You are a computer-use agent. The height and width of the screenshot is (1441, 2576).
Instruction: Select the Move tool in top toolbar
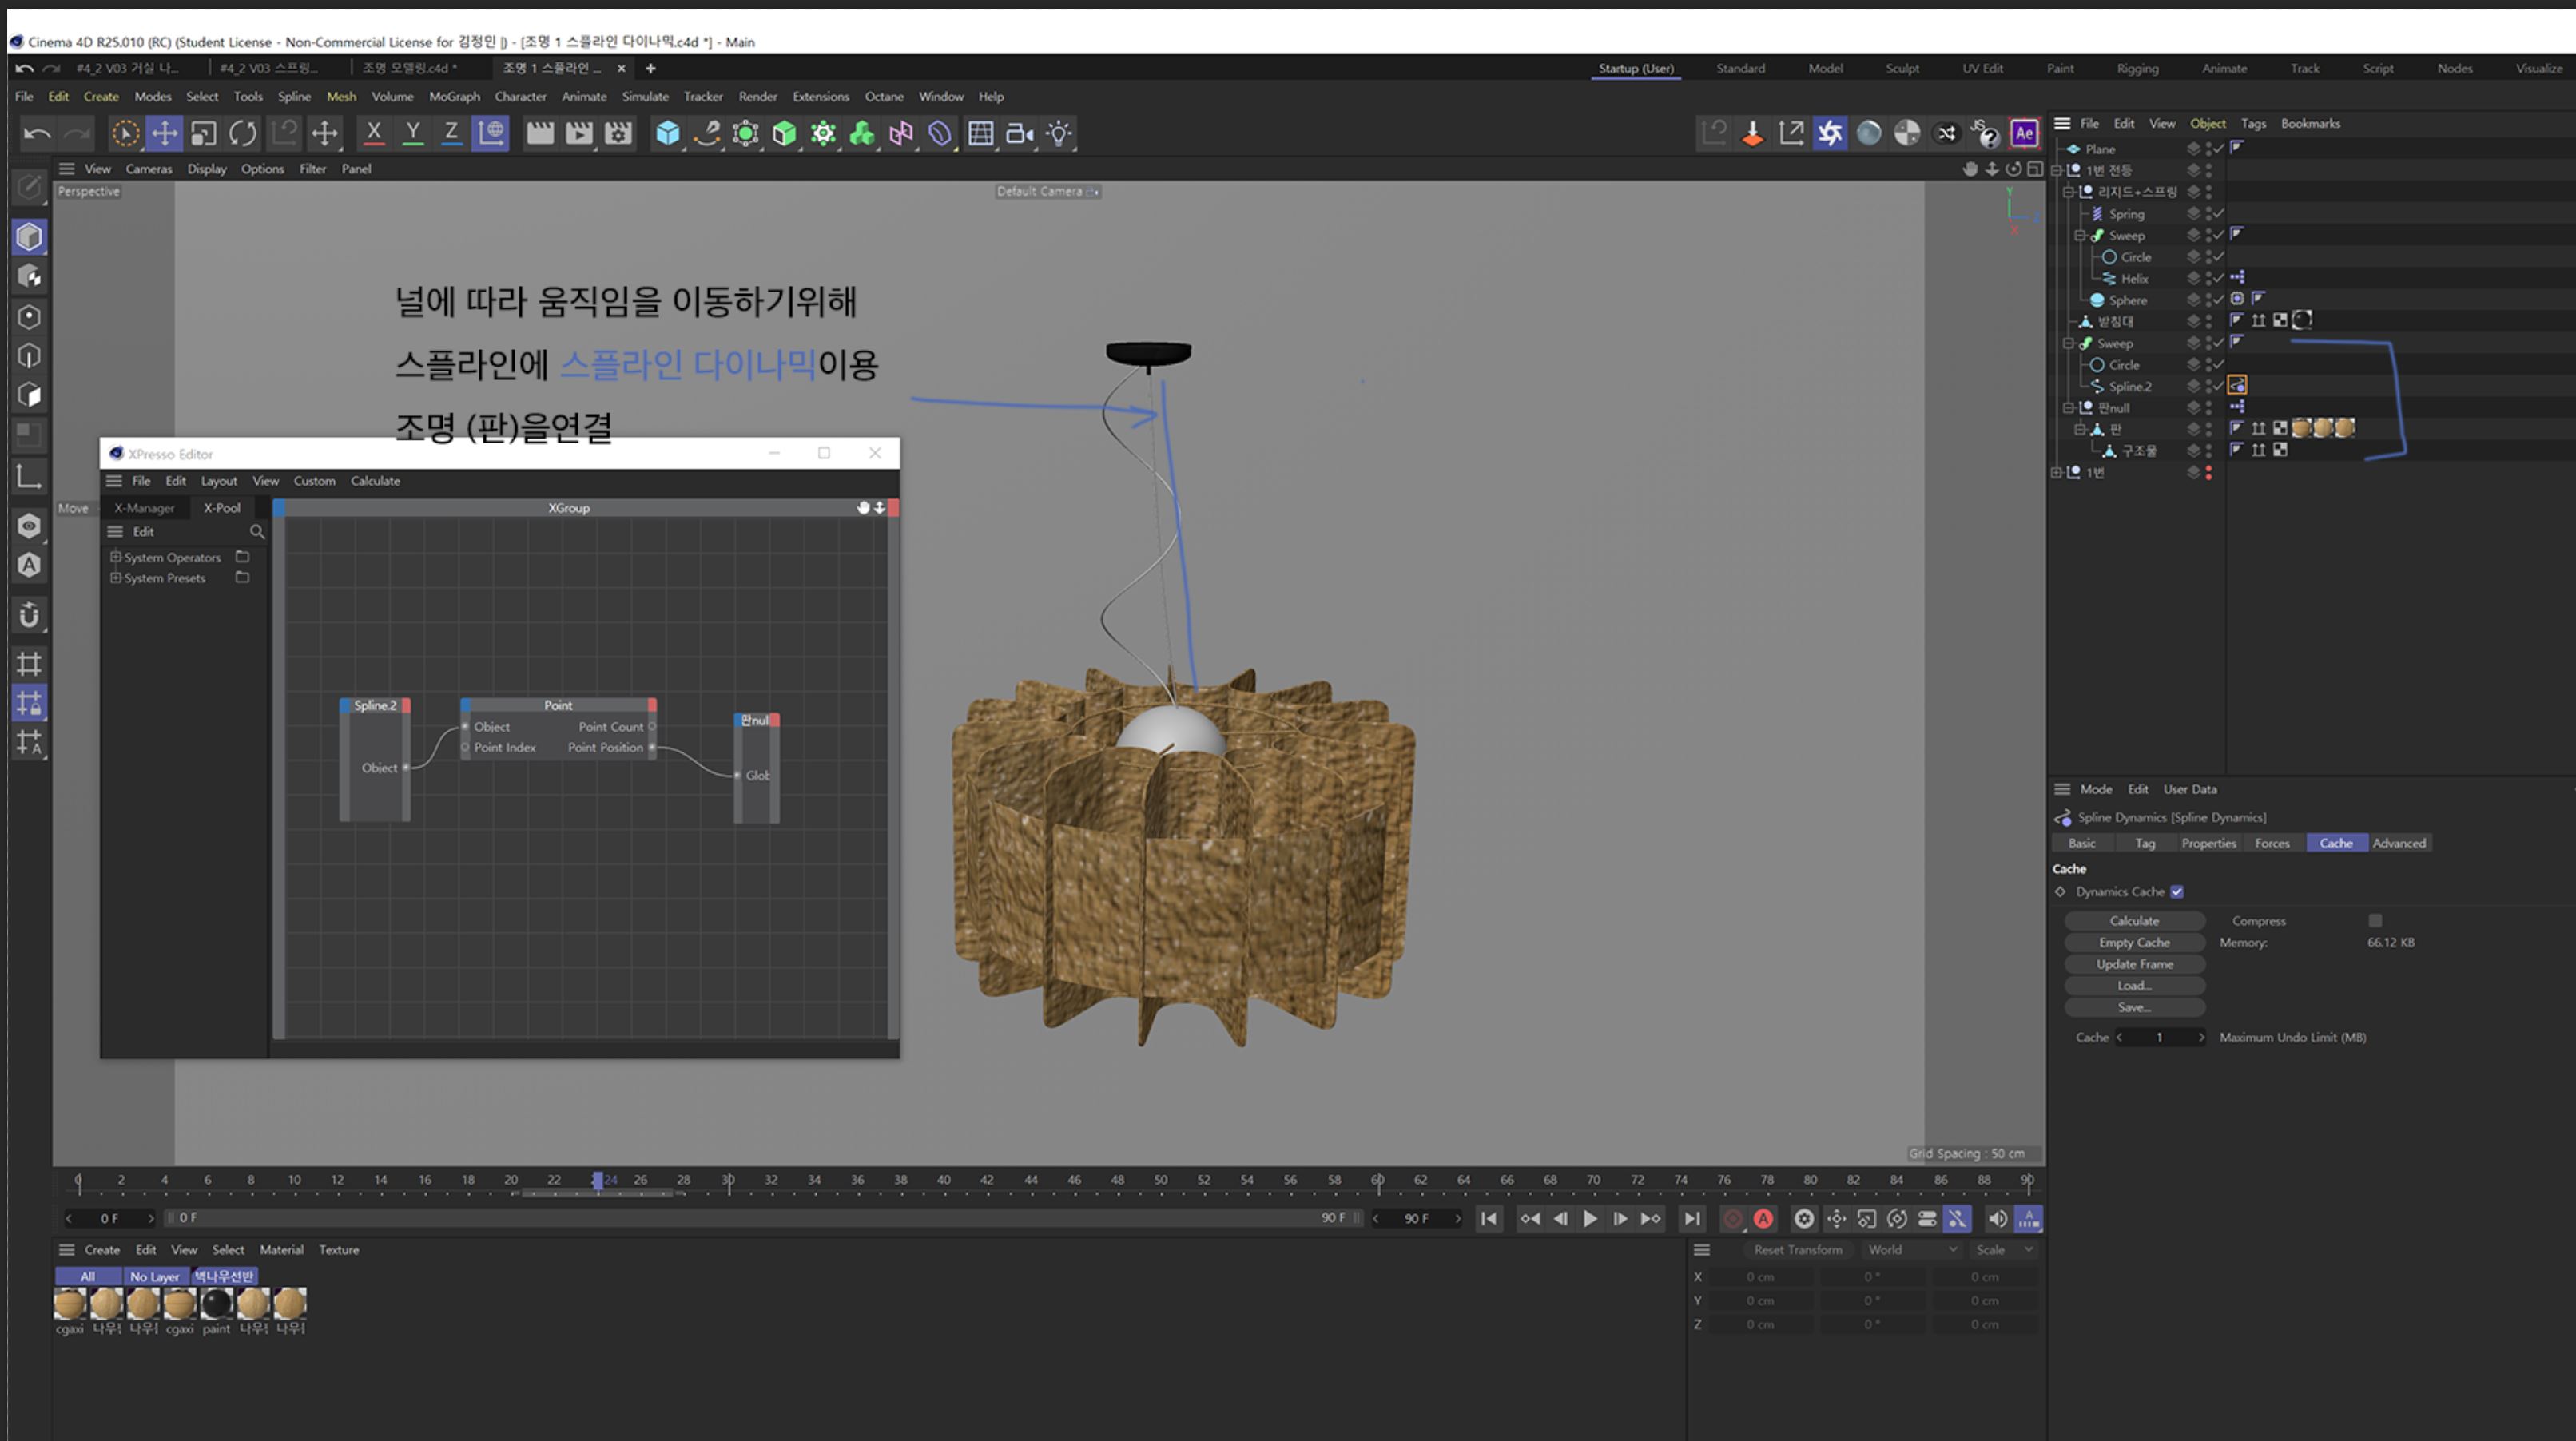164,133
